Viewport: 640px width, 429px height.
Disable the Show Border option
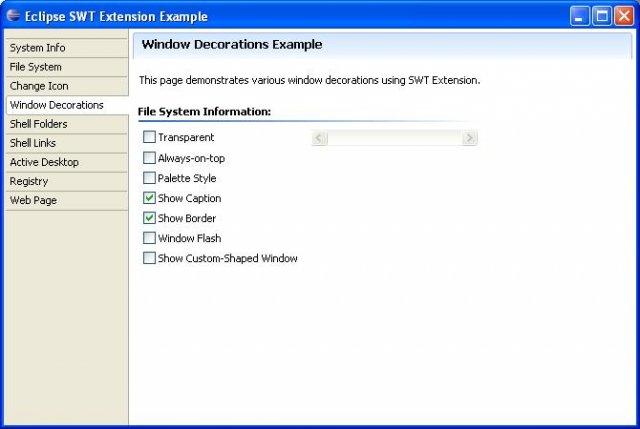[x=149, y=218]
